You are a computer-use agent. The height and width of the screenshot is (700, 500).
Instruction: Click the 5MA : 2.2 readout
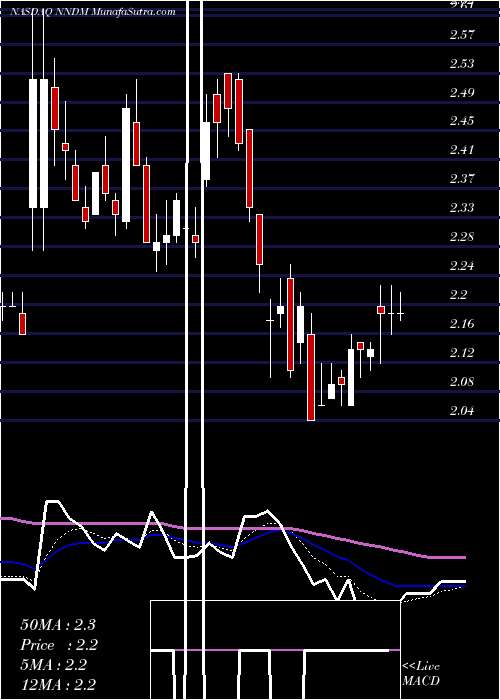coord(54,665)
